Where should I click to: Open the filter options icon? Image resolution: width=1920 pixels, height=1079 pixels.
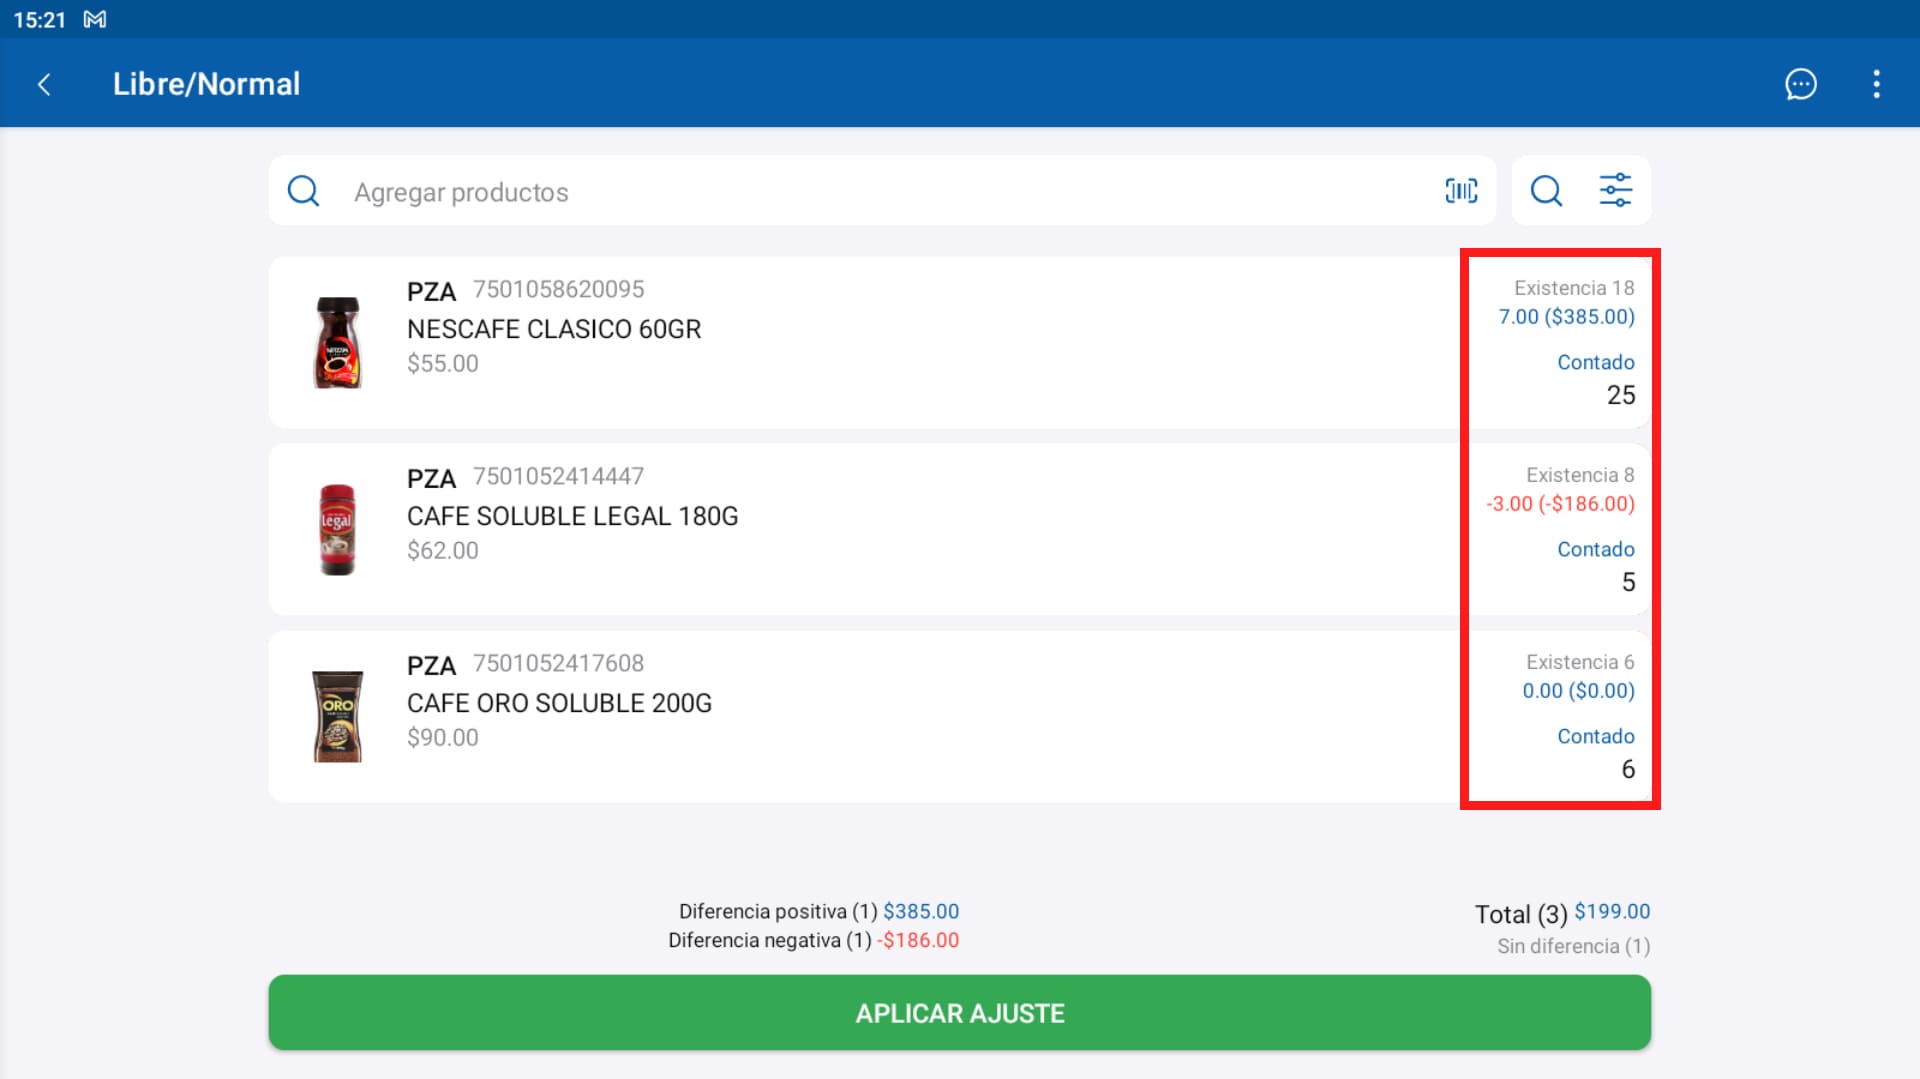point(1615,190)
